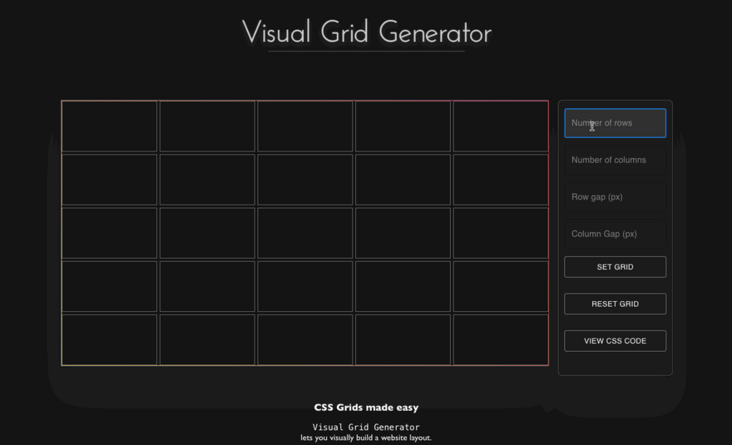Click the bottom-right grid cell
Viewport: 732px width, 445px height.
500,339
